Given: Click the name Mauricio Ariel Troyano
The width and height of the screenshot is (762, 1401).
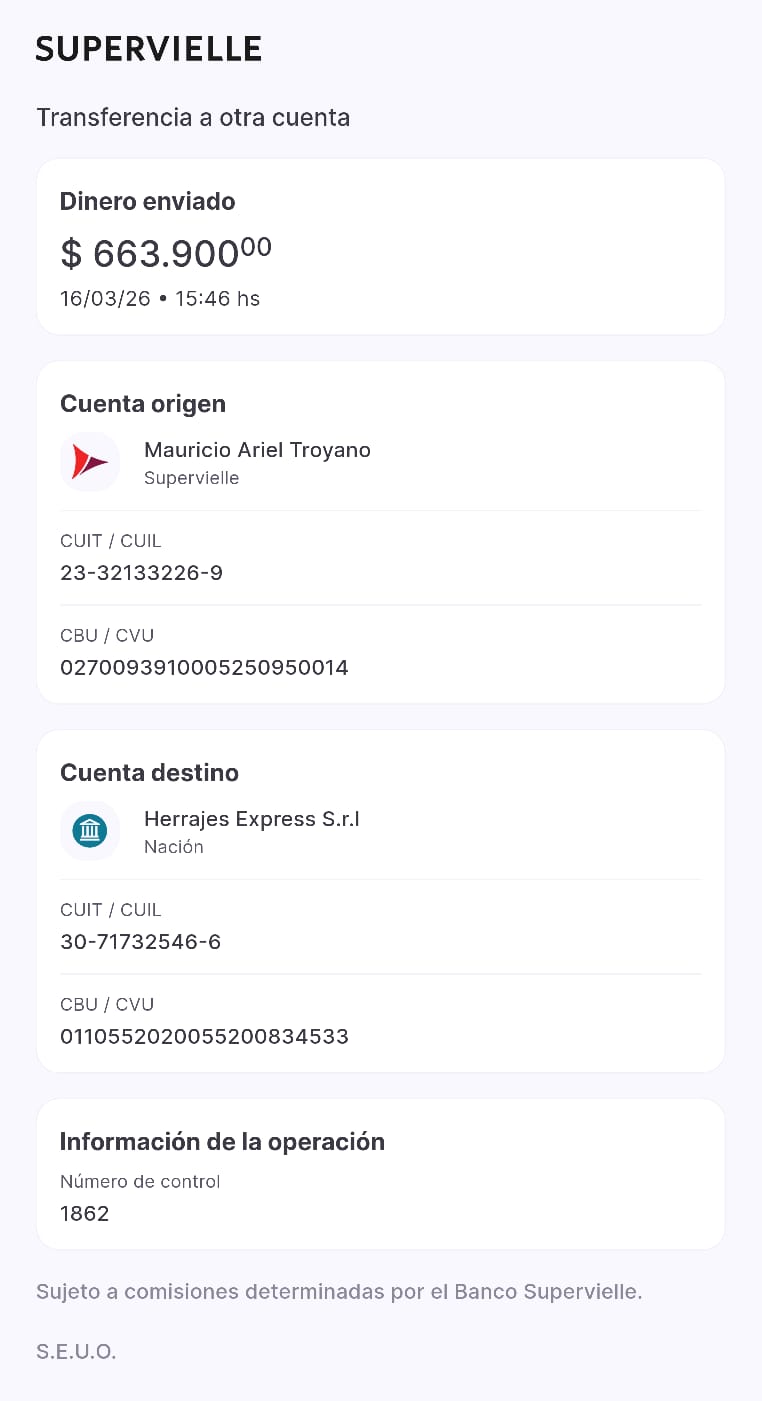Looking at the screenshot, I should (257, 450).
